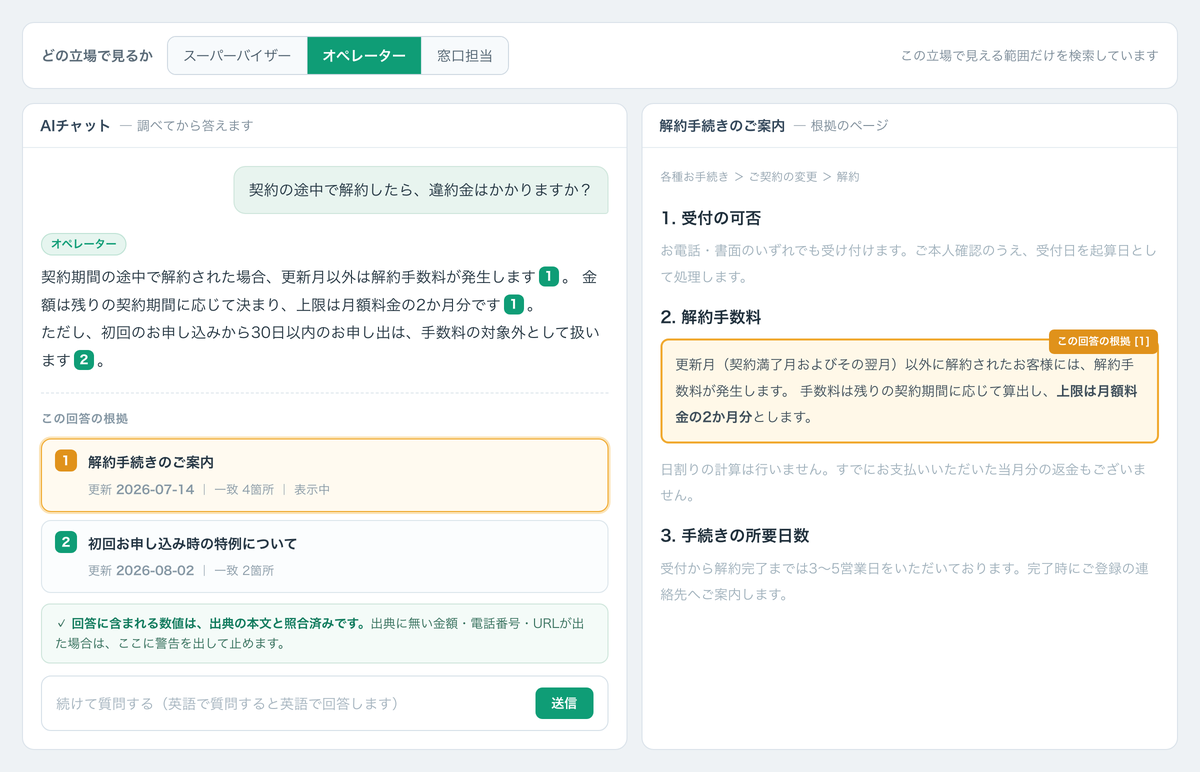Click paragraph 日割りの計算は行いません
This screenshot has width=1200, height=772.
[909, 481]
